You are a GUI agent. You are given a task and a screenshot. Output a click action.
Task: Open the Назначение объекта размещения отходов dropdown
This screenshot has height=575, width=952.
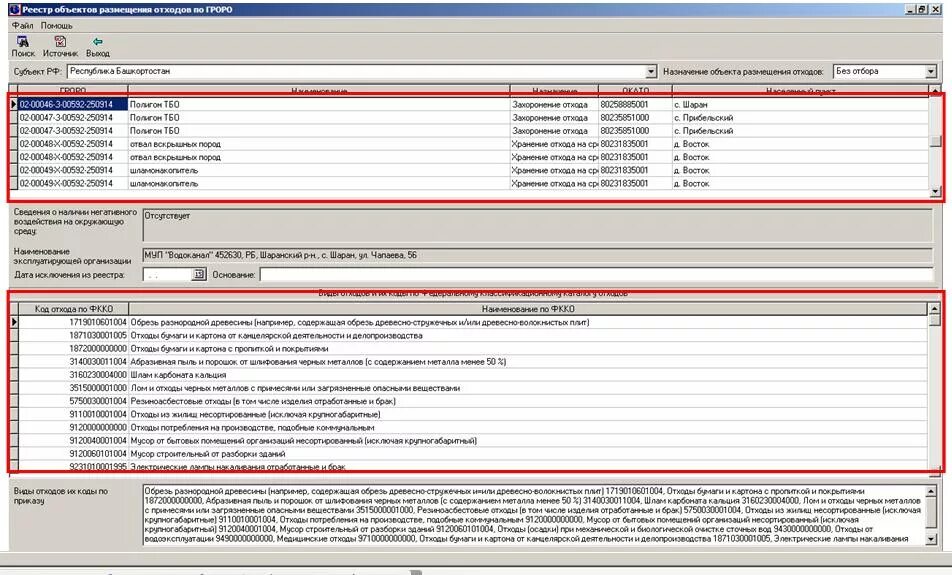pyautogui.click(x=931, y=72)
